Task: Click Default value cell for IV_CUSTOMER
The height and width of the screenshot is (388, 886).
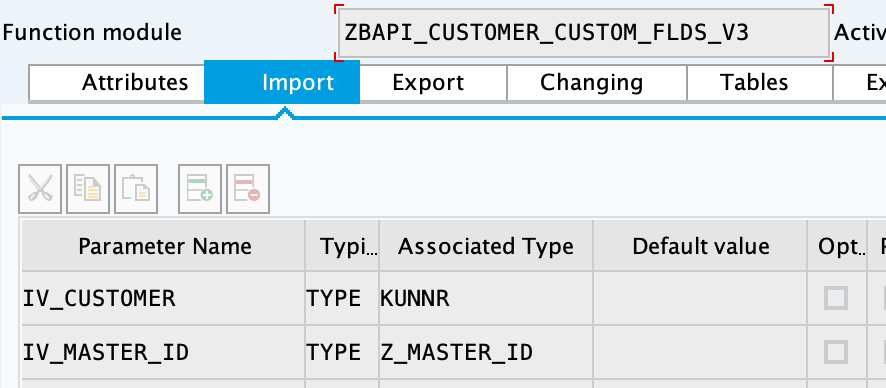Action: click(x=700, y=298)
